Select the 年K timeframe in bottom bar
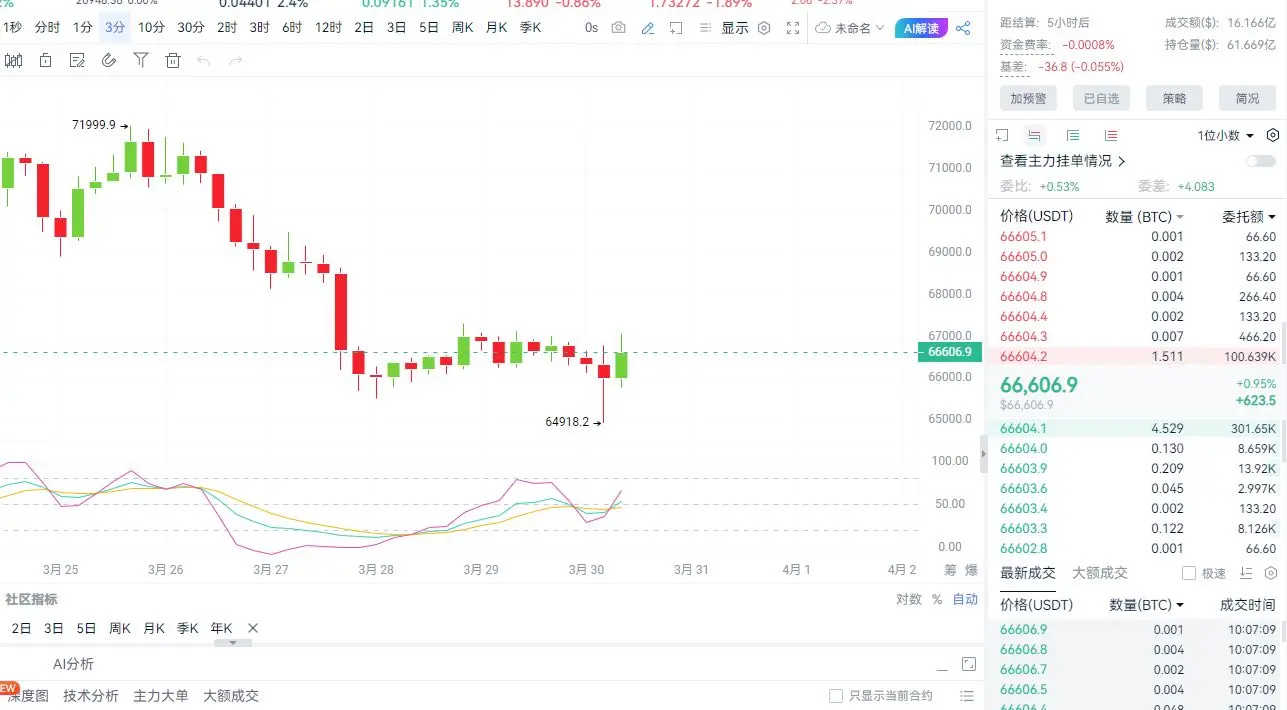Viewport: 1287px width, 710px height. (220, 628)
